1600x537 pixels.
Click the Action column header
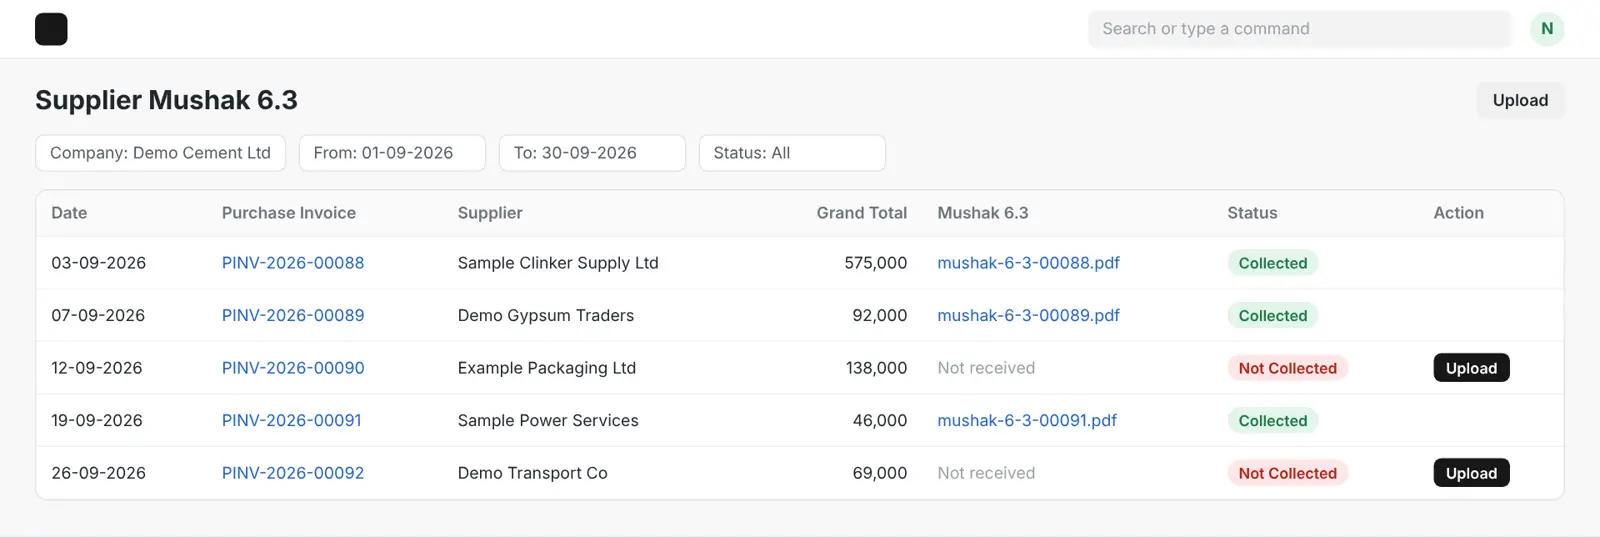pos(1458,213)
